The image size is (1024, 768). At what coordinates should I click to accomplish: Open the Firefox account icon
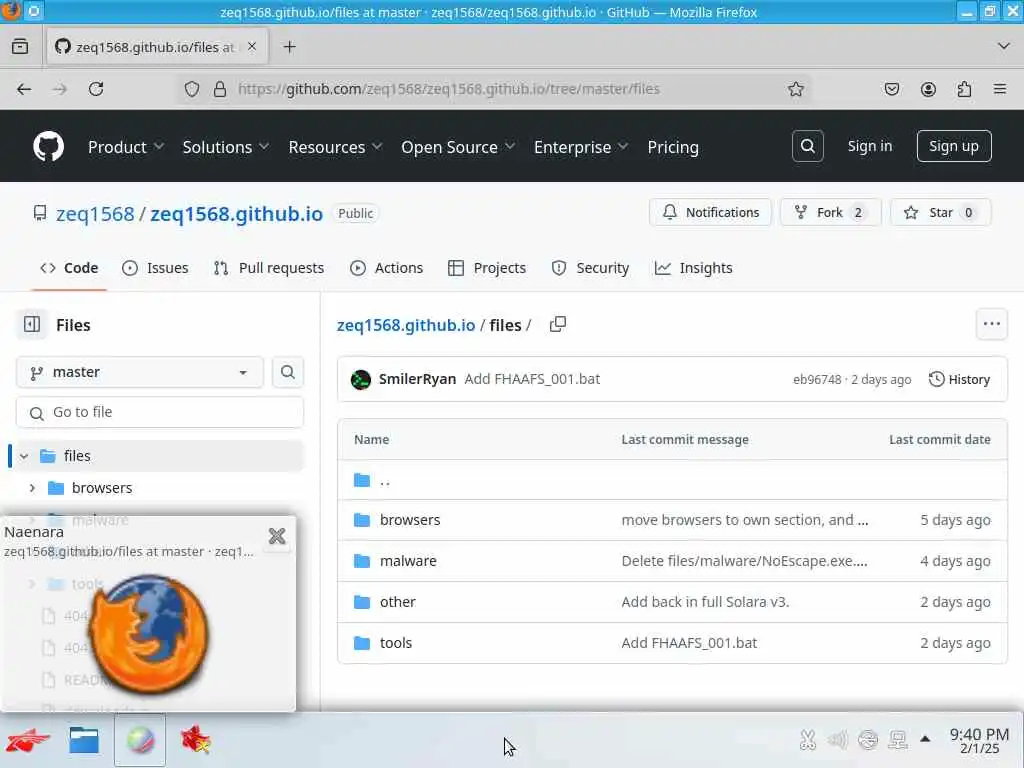[x=928, y=89]
